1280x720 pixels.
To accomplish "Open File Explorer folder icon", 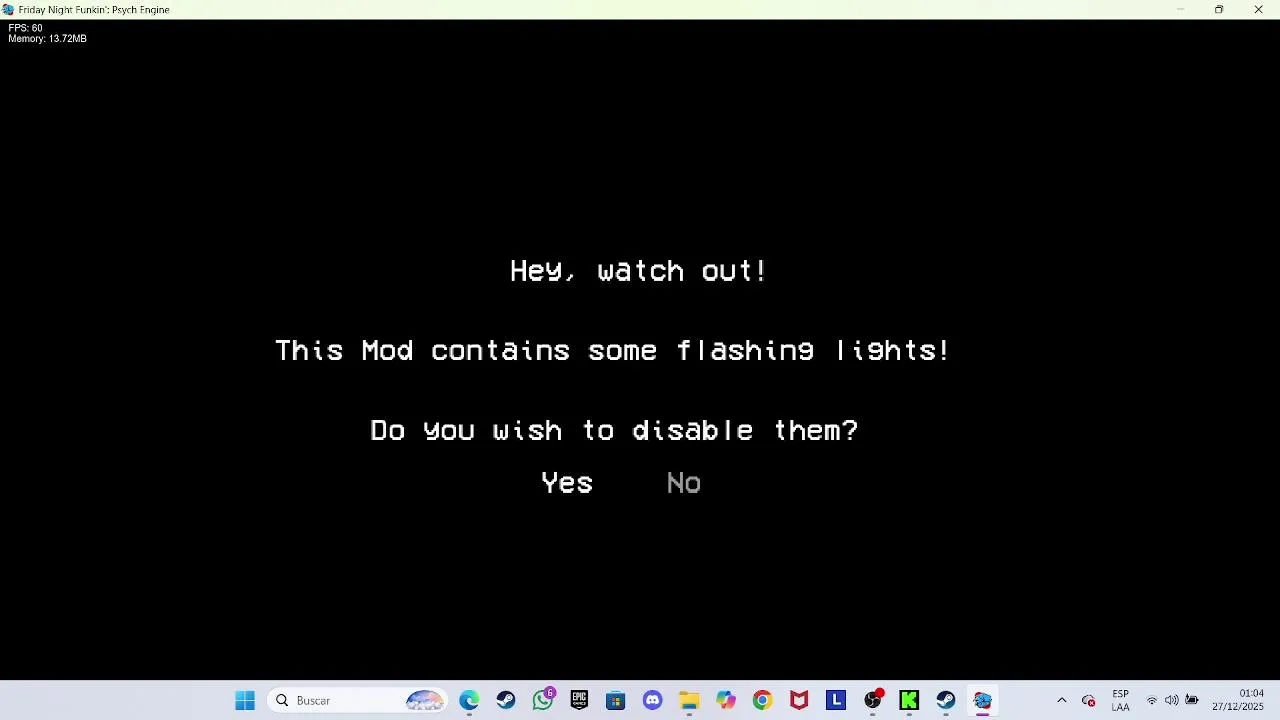I will [689, 701].
